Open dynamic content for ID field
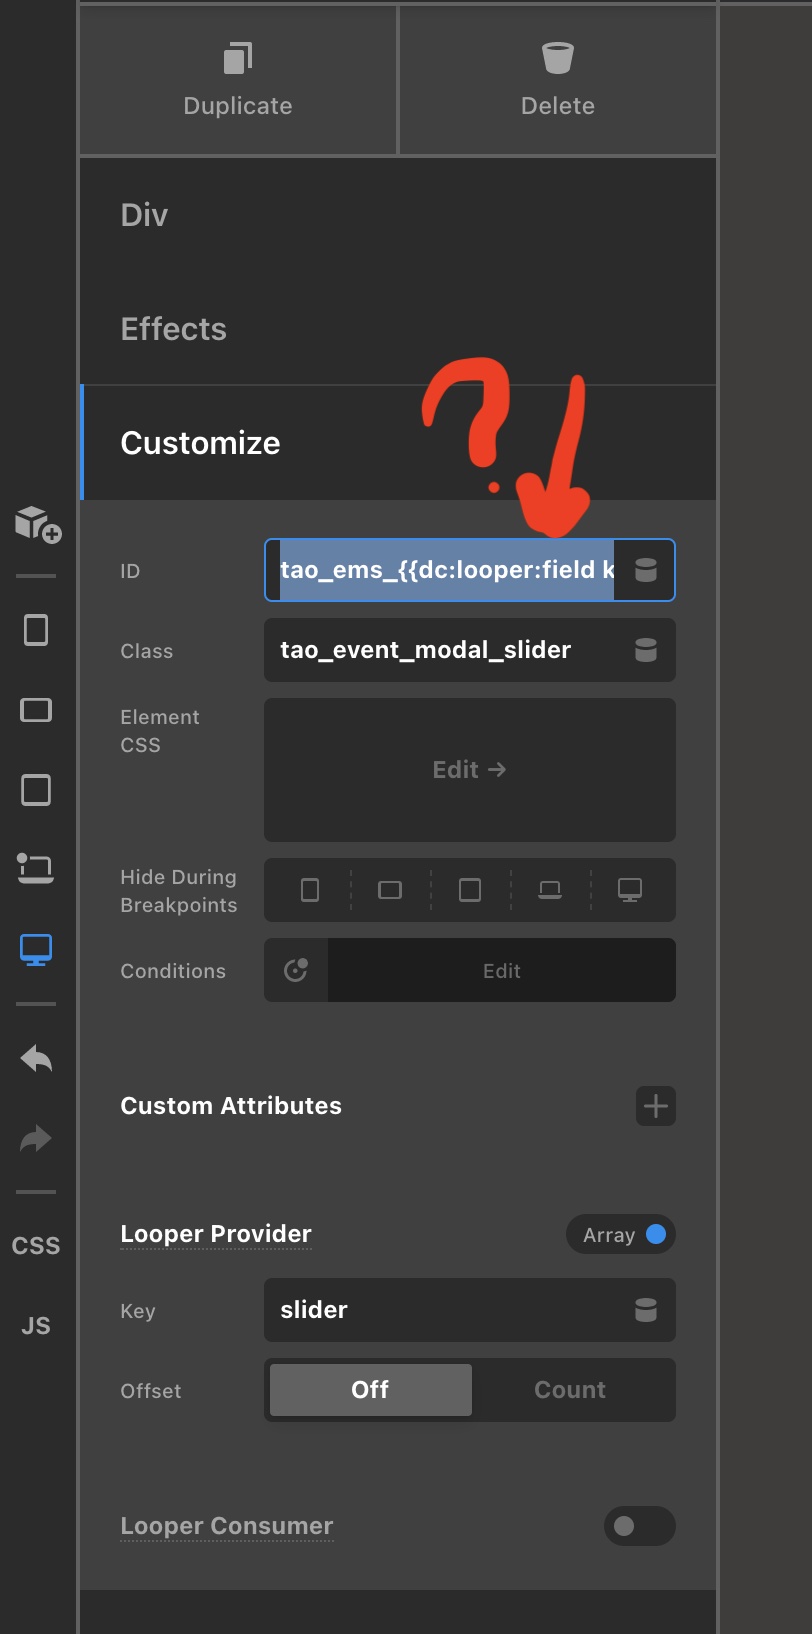812x1634 pixels. tap(646, 570)
